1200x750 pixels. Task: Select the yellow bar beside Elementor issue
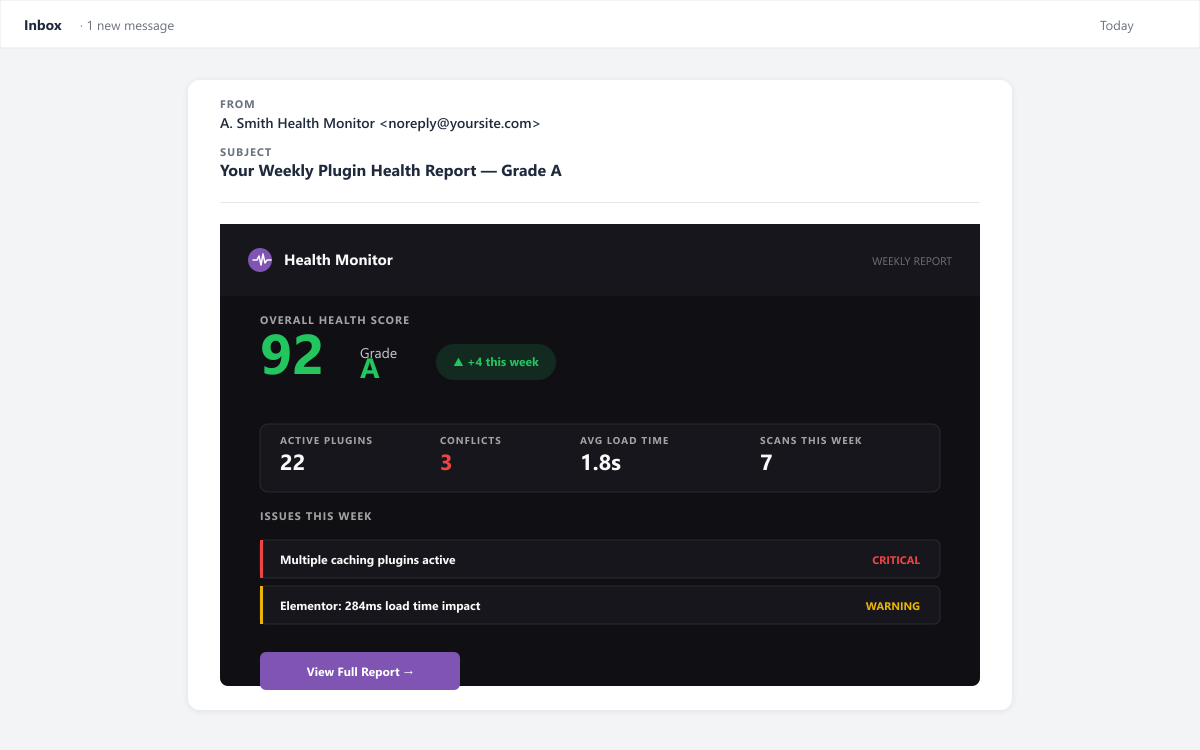pos(261,605)
